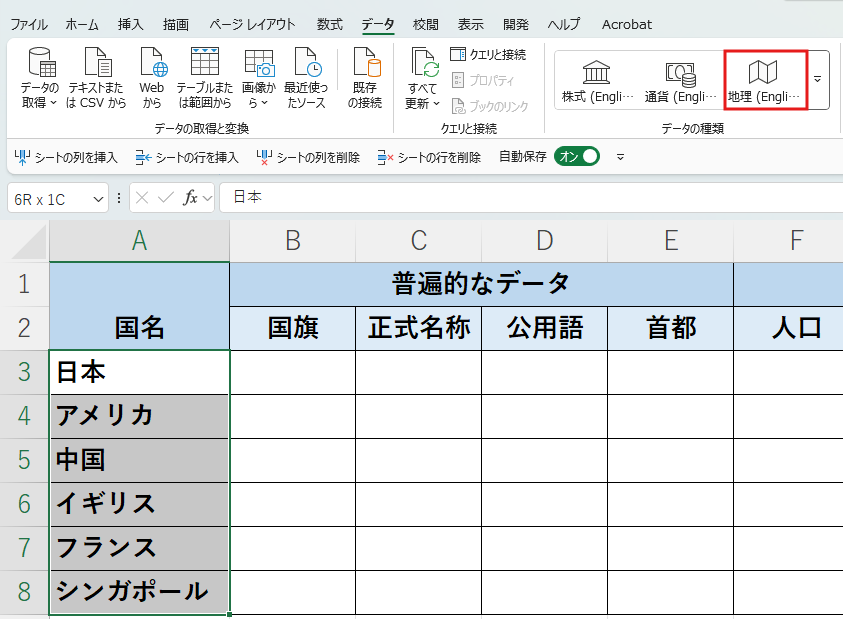Choose the 通貨 (Currency) data type
Image resolution: width=843 pixels, height=619 pixels.
681,81
